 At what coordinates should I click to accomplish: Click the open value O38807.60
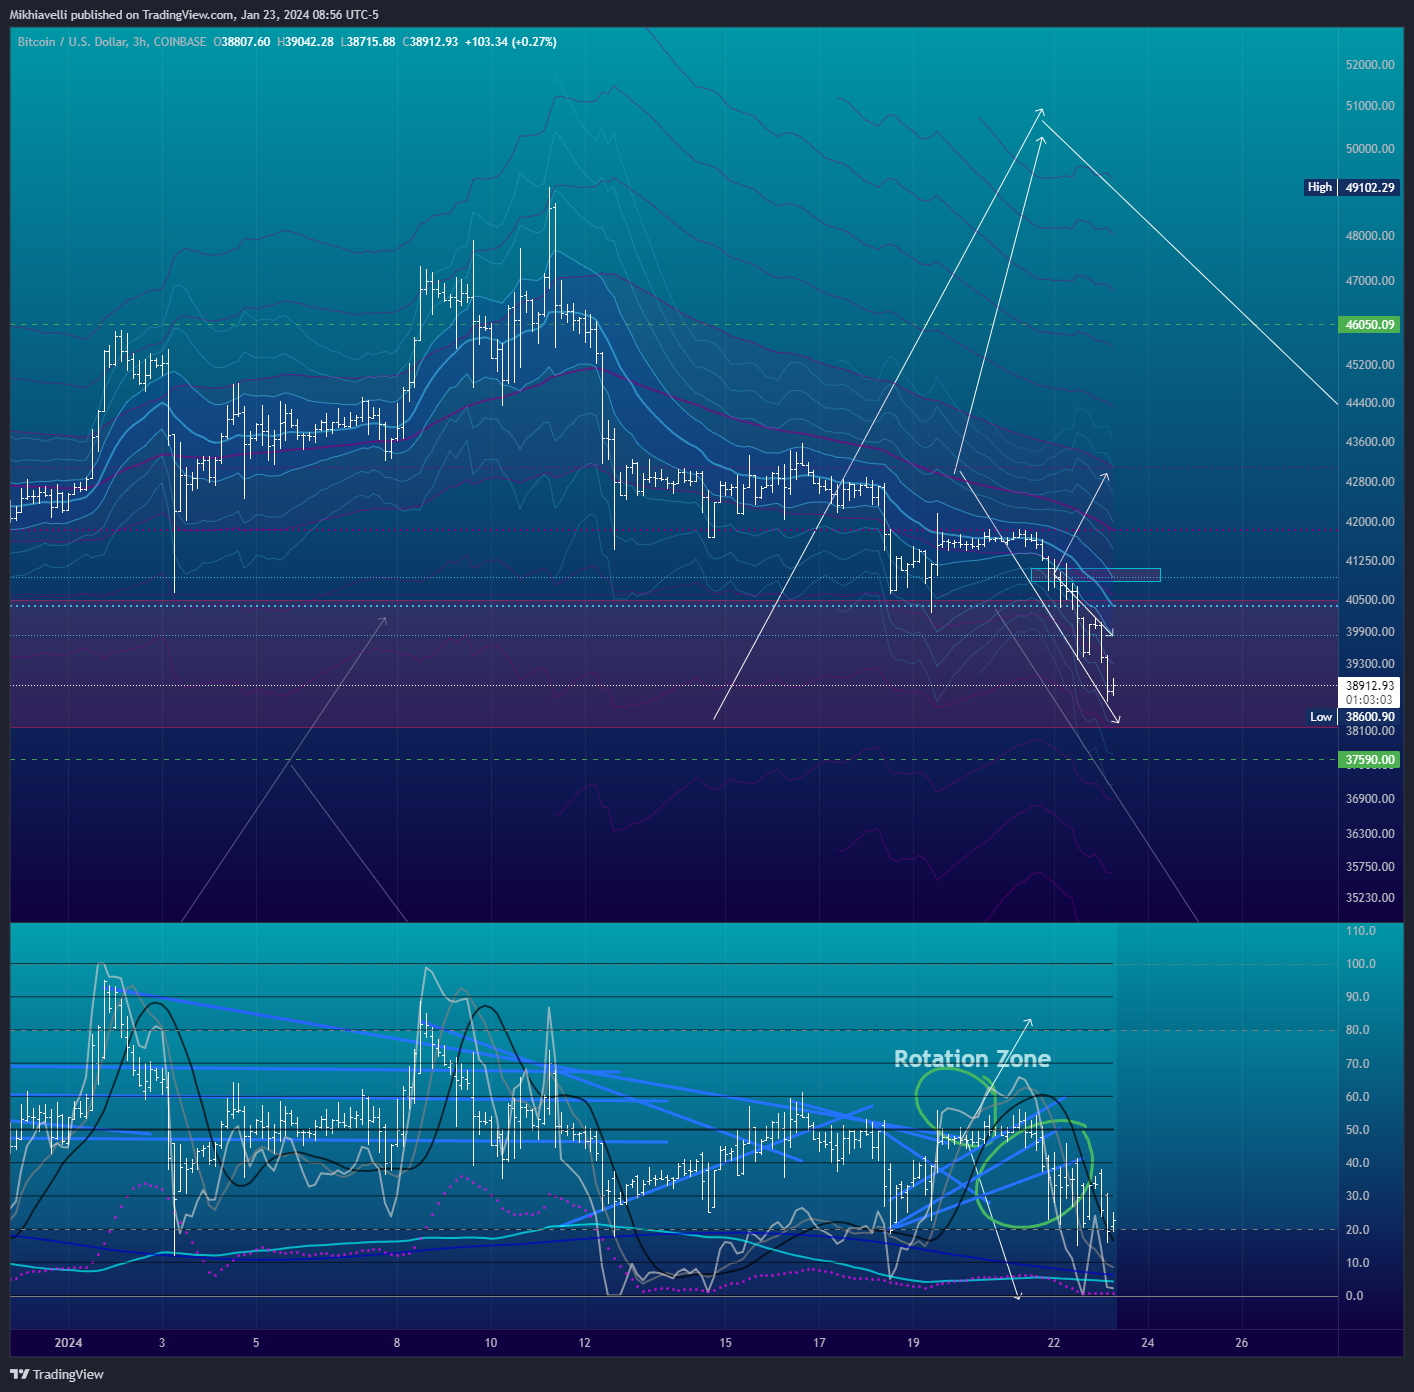242,42
